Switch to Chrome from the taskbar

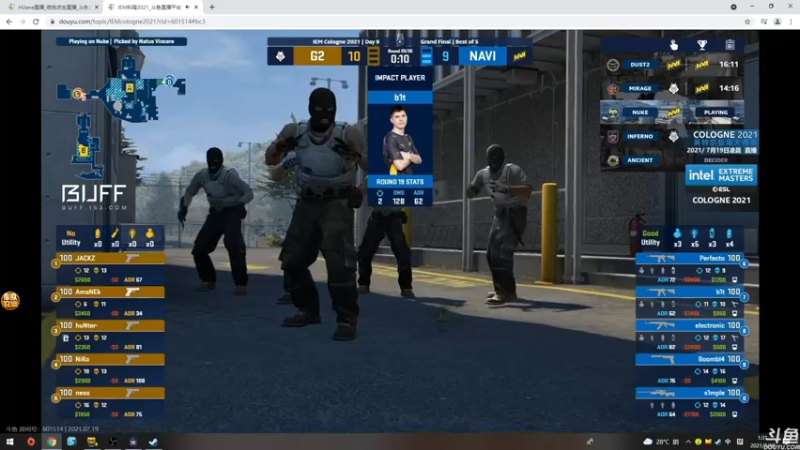51,442
